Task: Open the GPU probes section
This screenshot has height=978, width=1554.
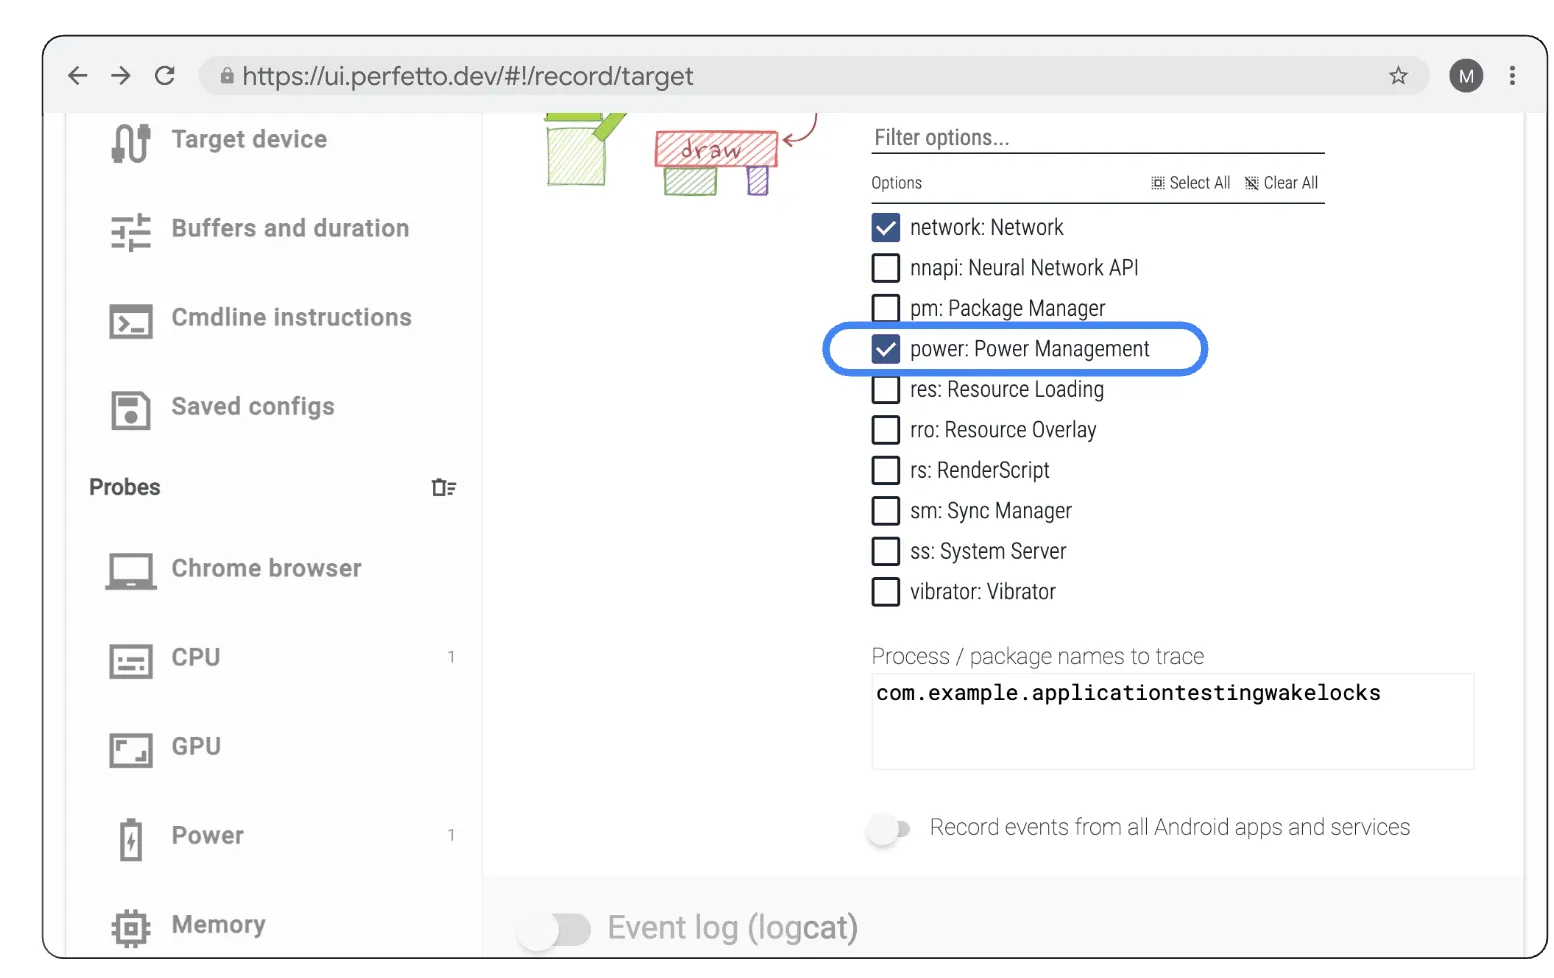Action: point(196,747)
